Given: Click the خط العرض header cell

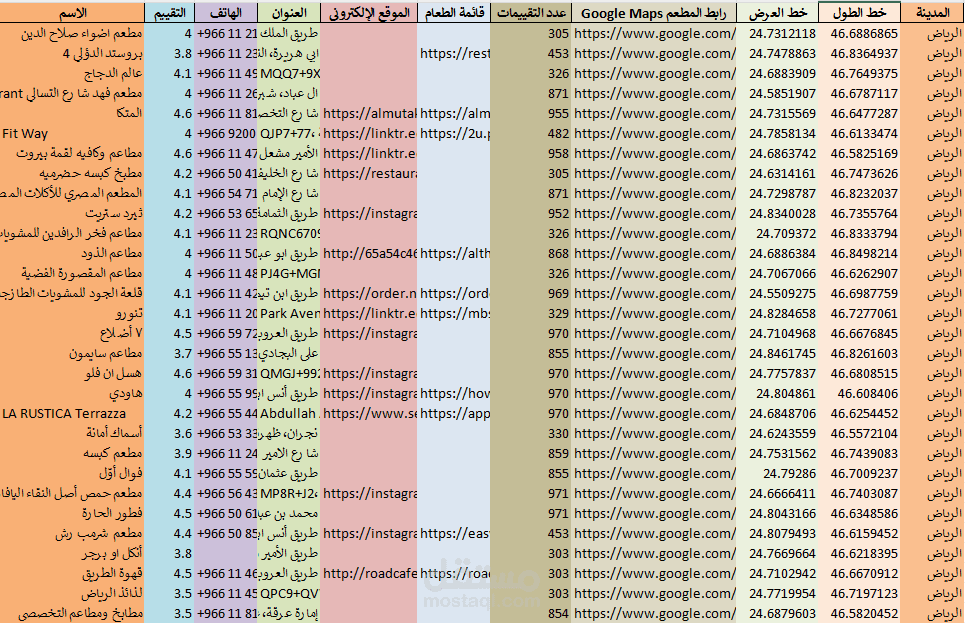Looking at the screenshot, I should [x=778, y=13].
